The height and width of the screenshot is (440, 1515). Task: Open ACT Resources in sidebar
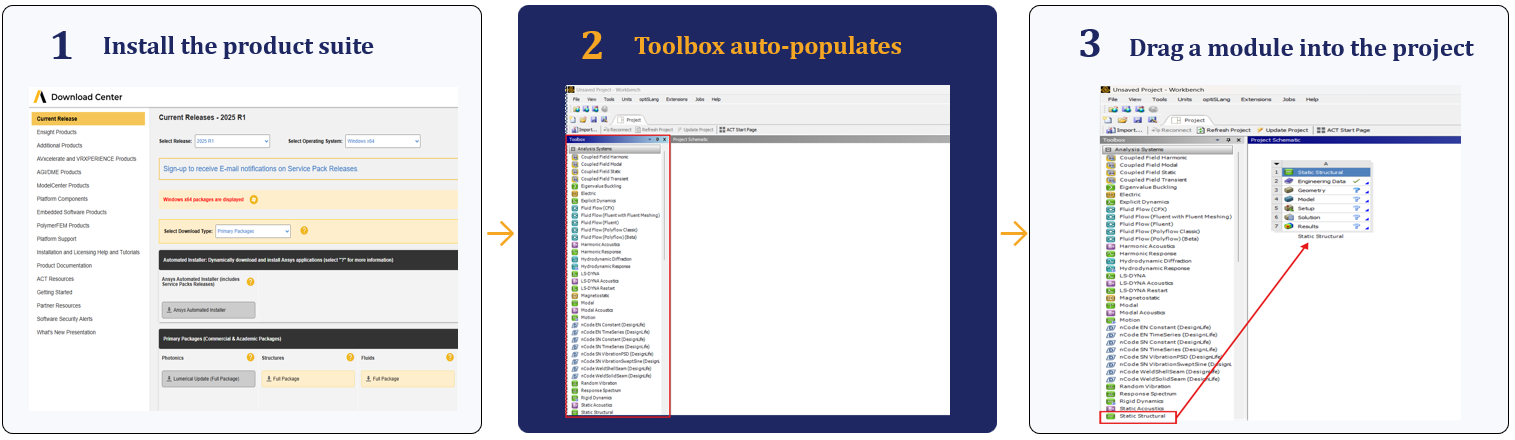55,279
